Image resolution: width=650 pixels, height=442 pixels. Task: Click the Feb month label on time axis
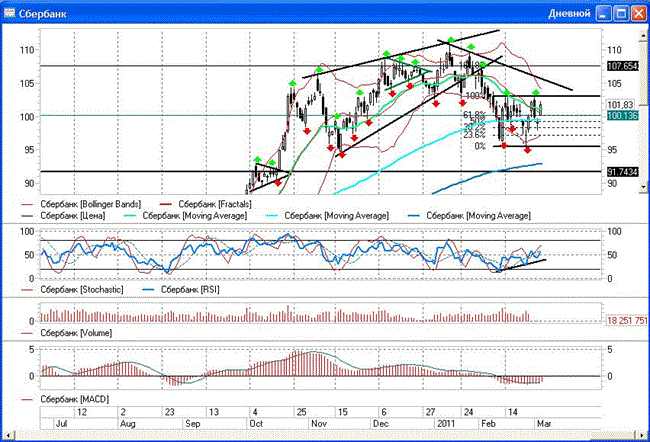[x=488, y=424]
